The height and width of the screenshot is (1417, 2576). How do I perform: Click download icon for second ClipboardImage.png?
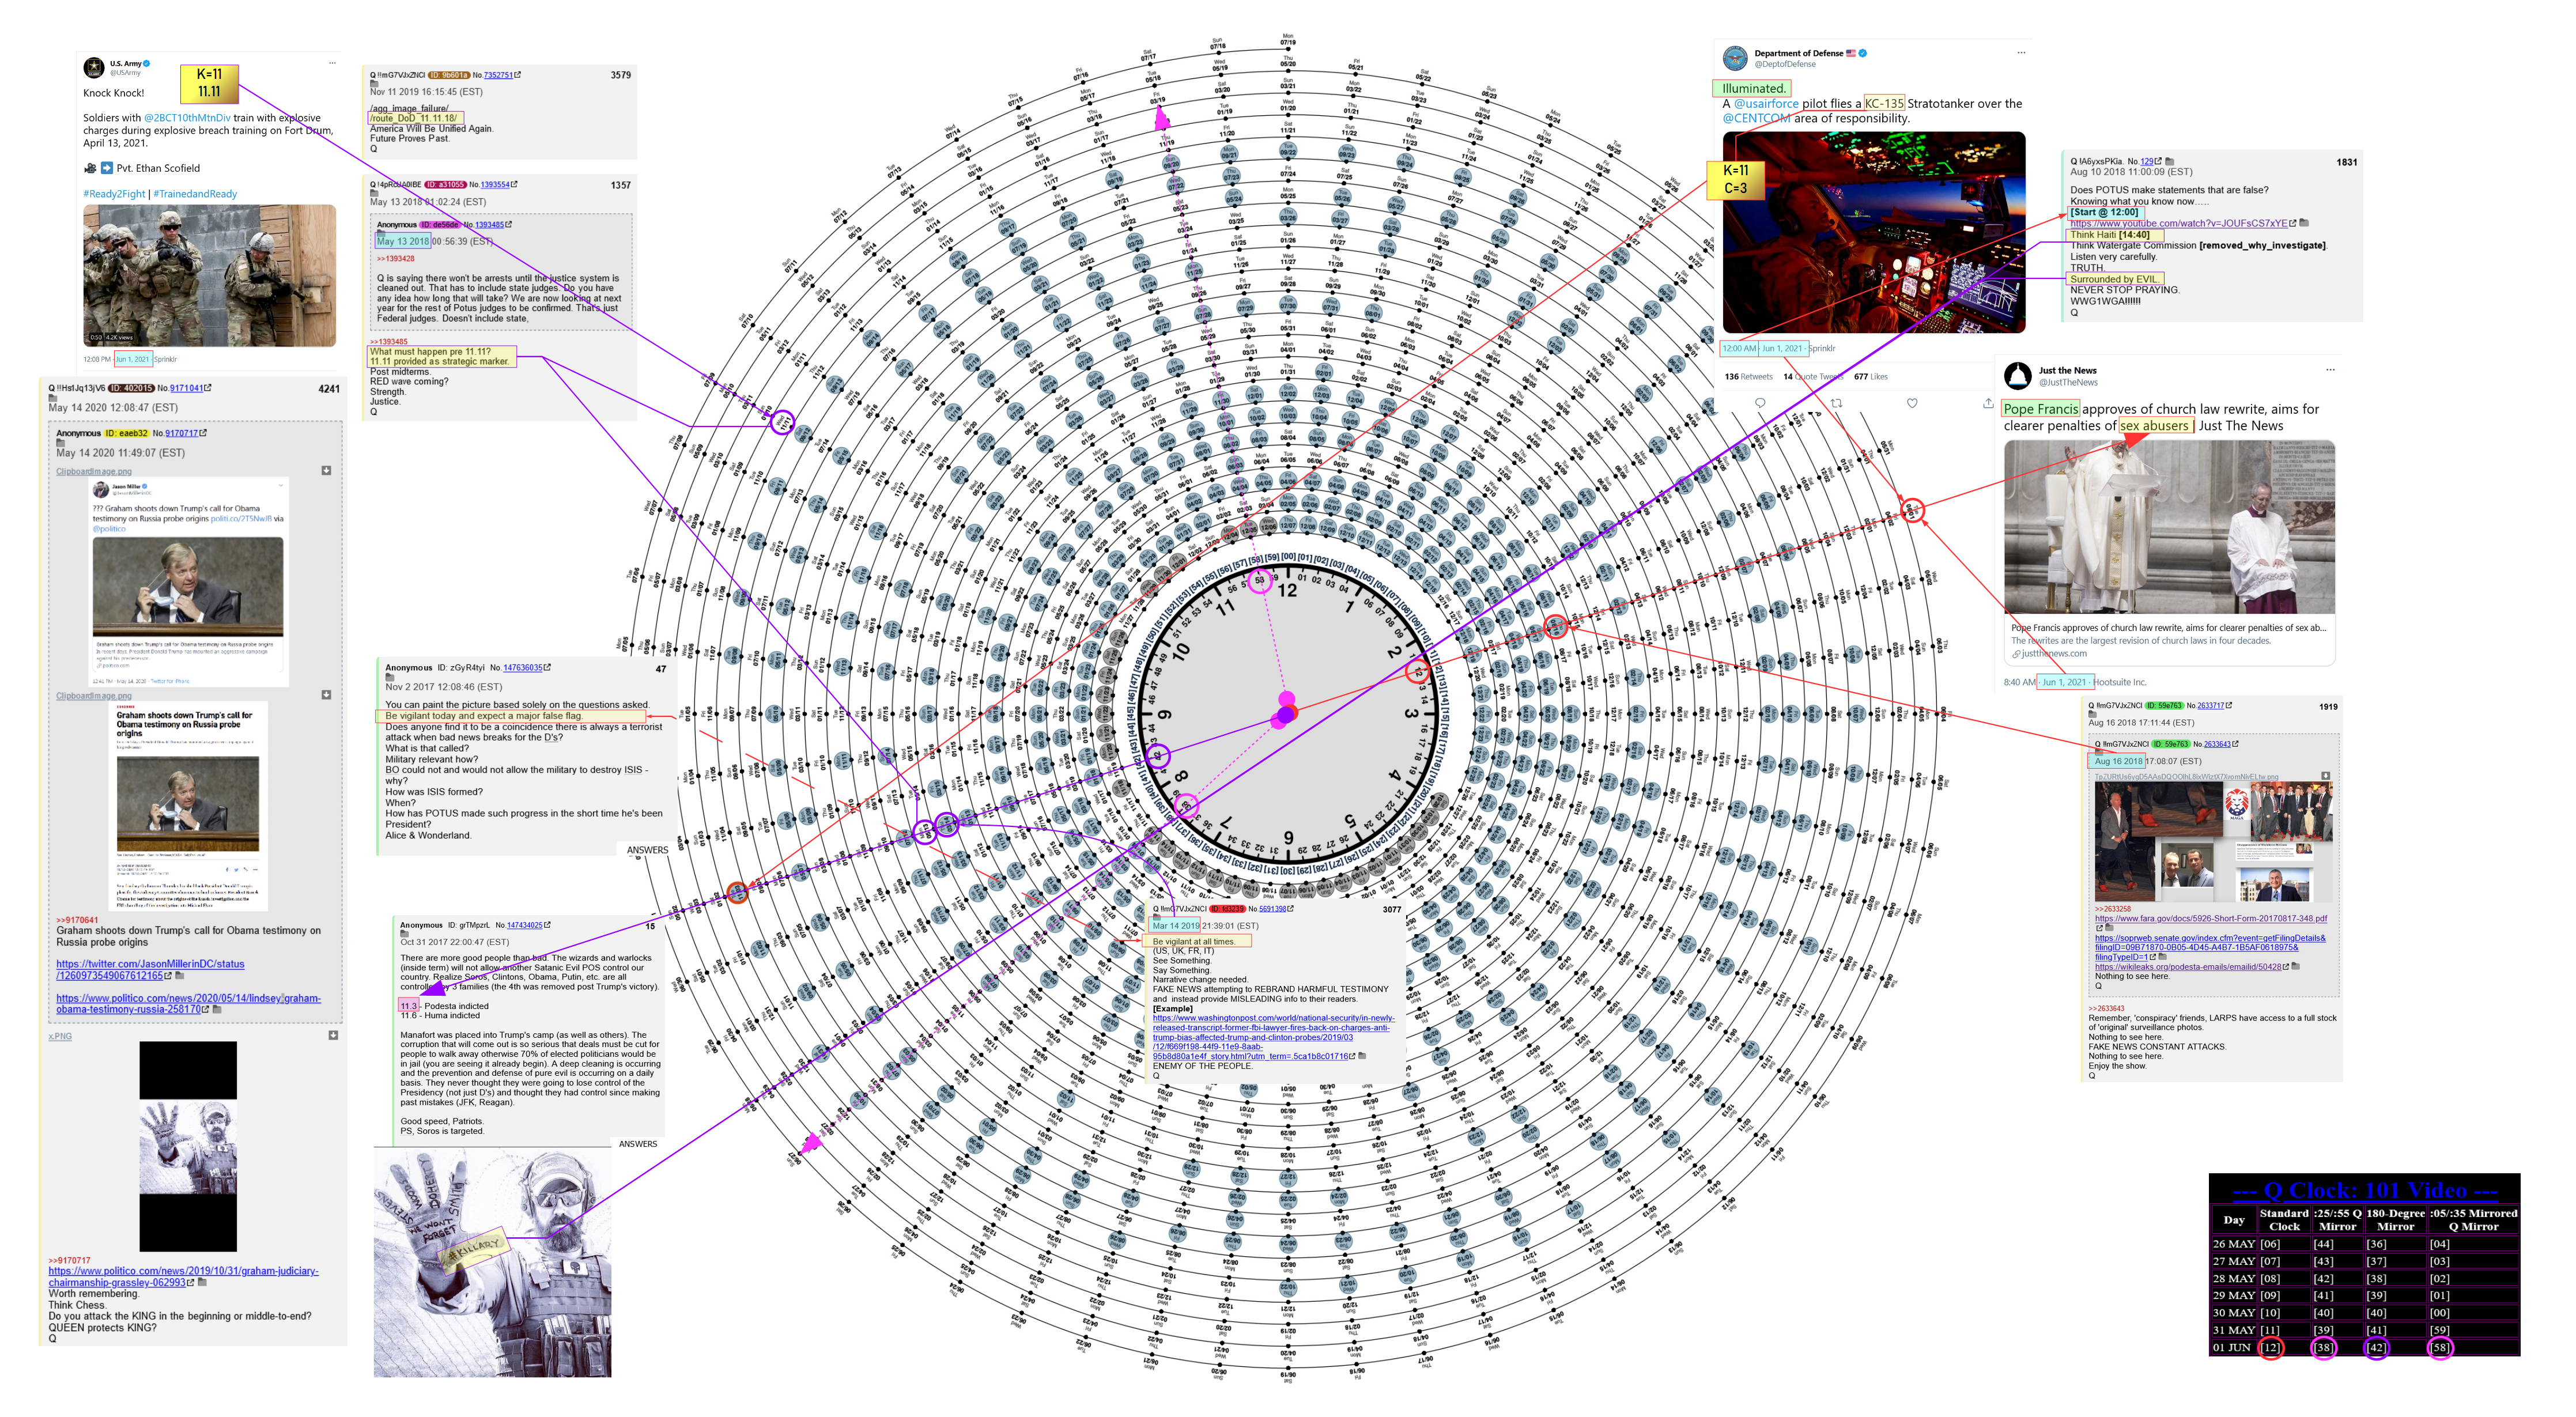tap(326, 694)
